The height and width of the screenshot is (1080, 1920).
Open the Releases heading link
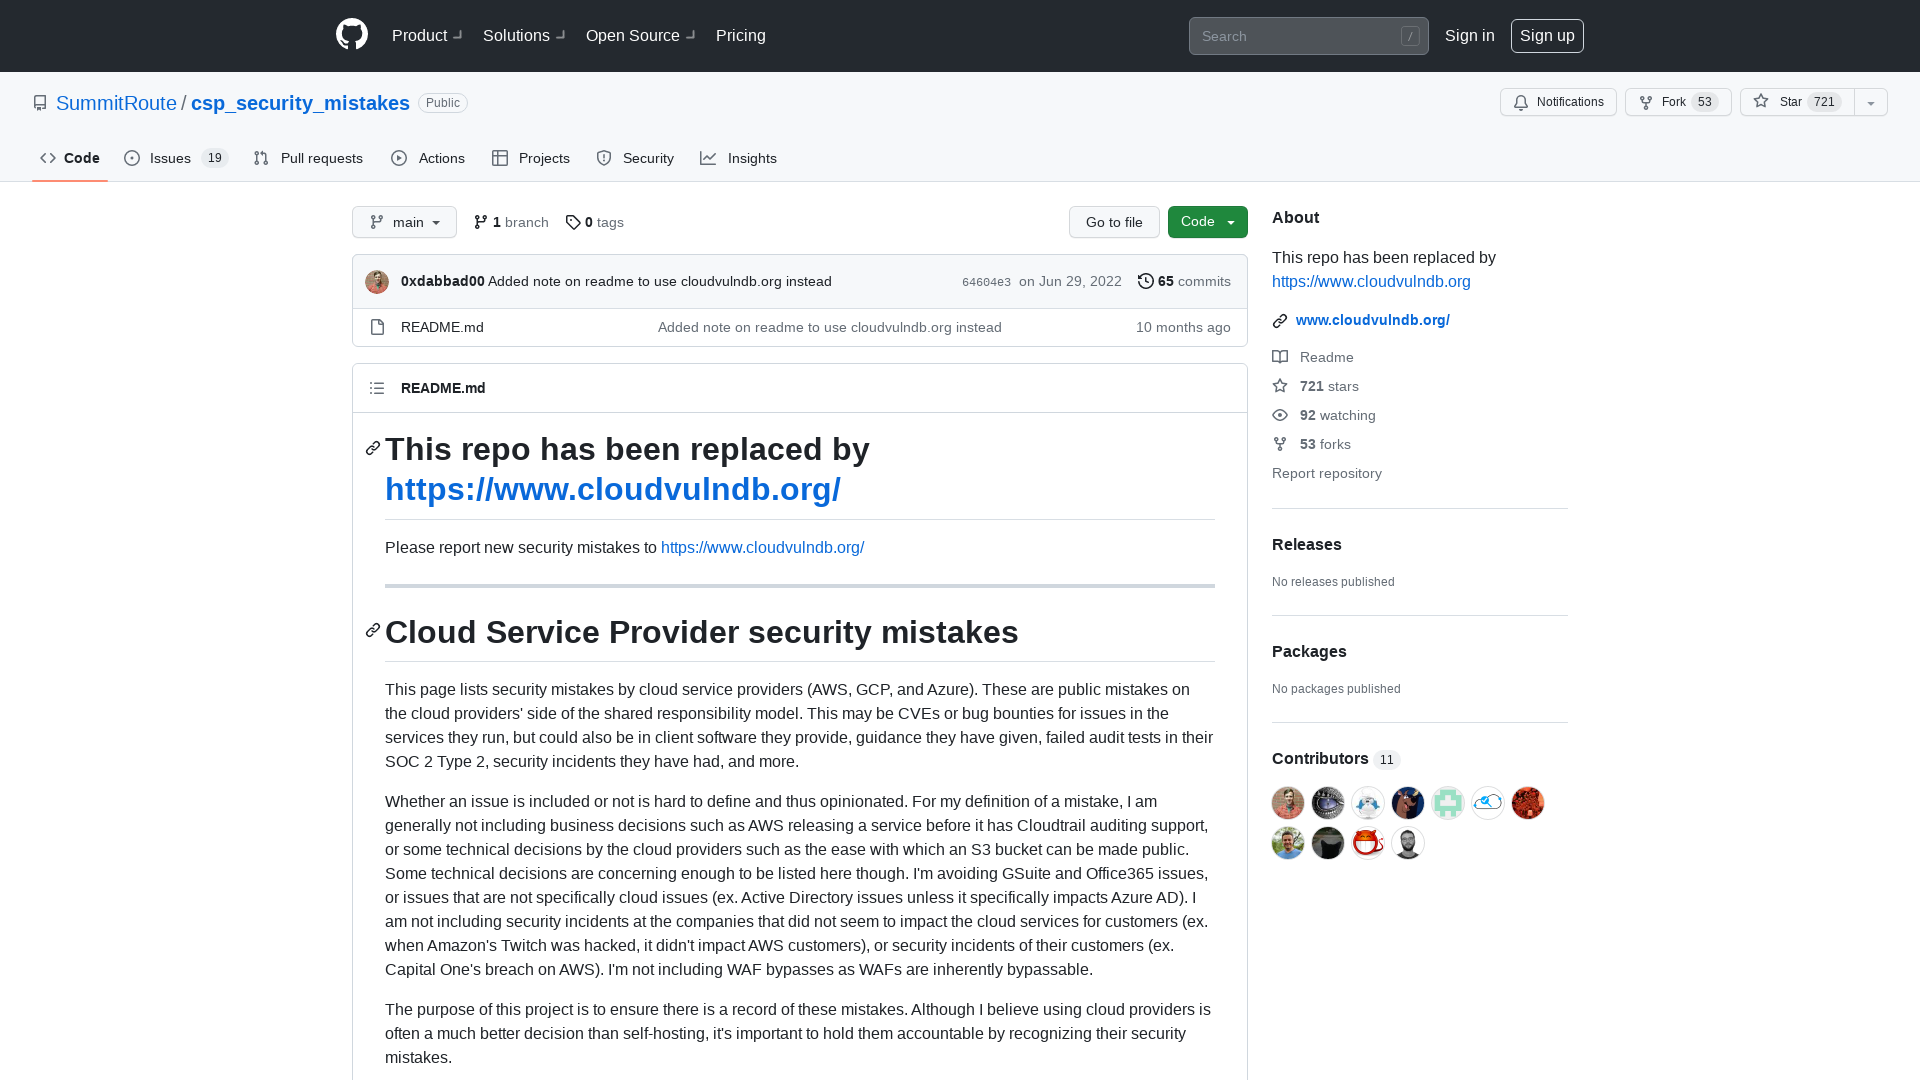pos(1306,545)
